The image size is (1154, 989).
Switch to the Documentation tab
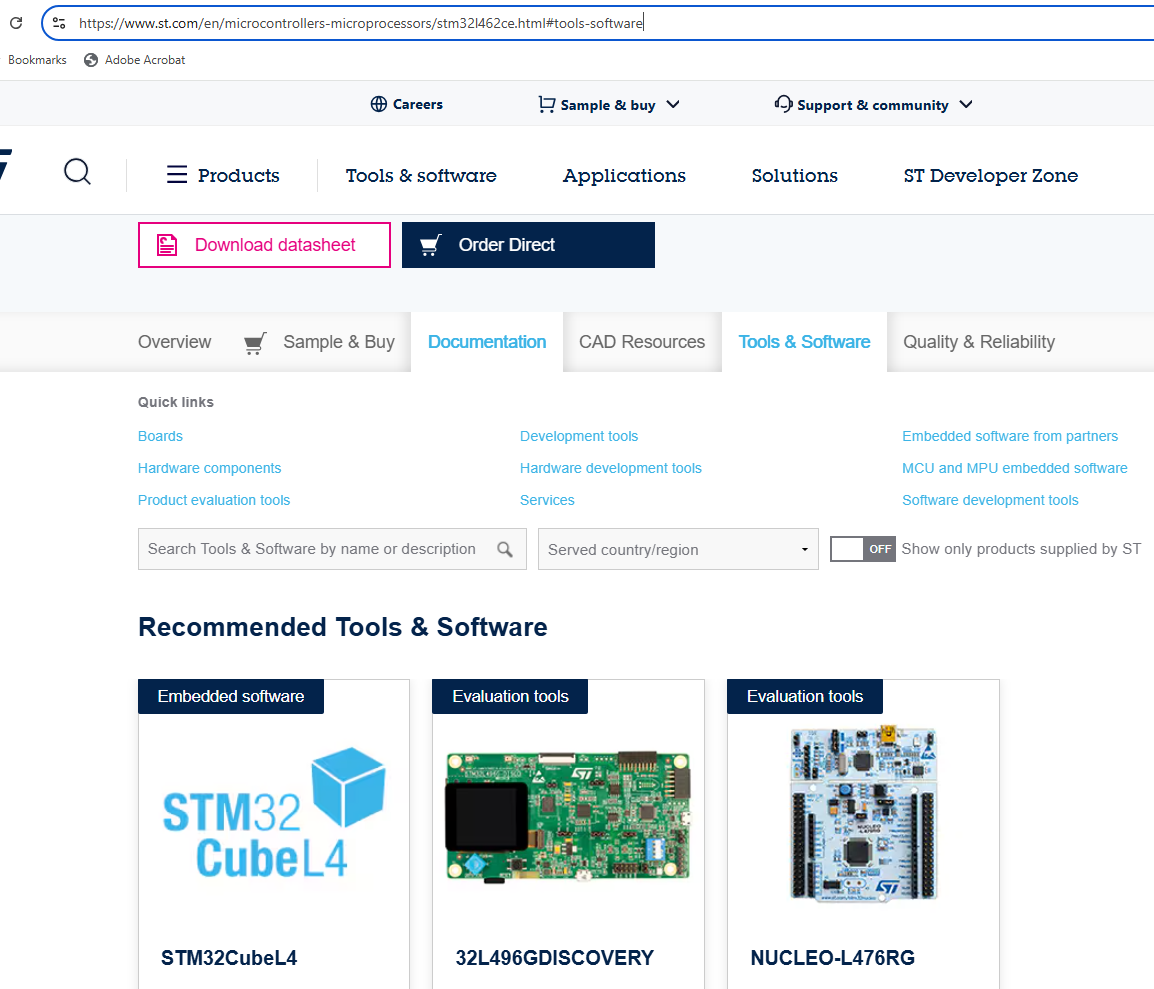click(x=487, y=341)
